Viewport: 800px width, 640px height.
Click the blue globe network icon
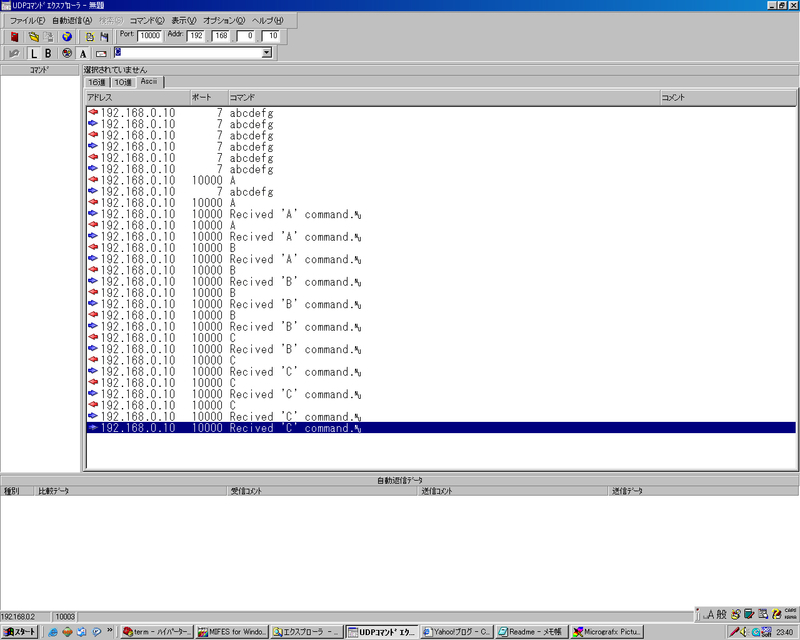pos(67,37)
